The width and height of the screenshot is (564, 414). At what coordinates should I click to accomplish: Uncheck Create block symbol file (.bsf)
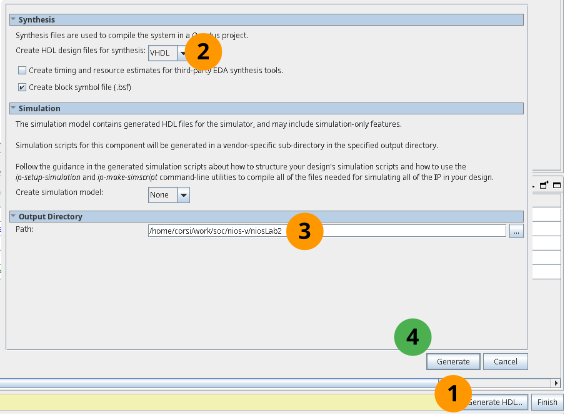click(22, 87)
